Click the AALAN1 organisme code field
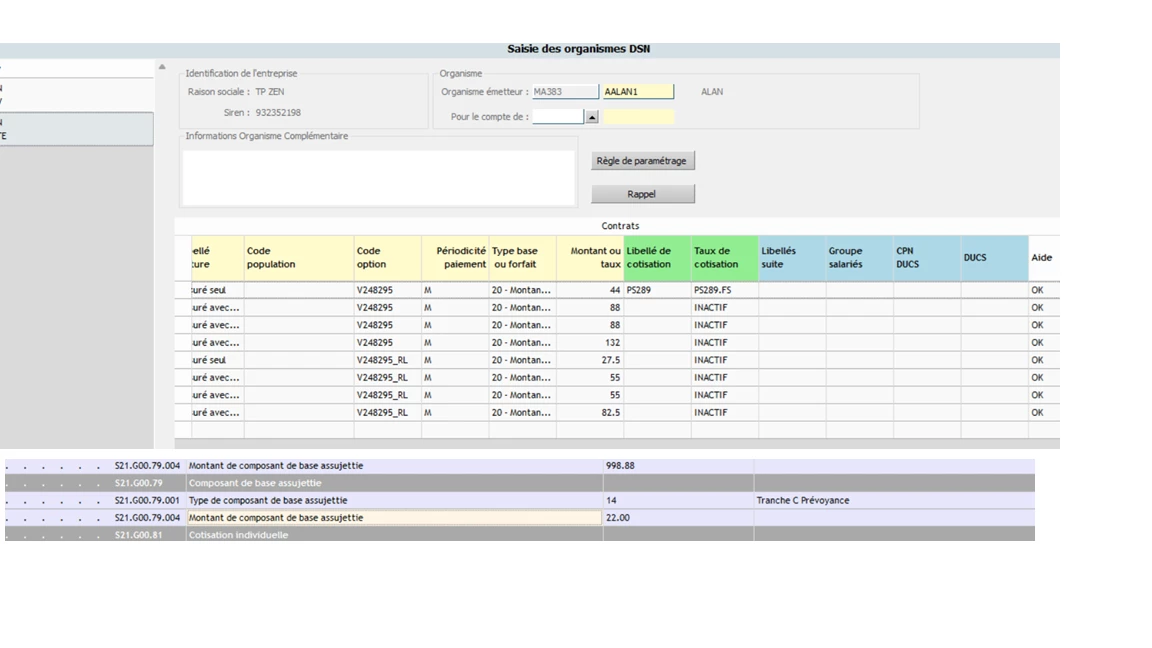The width and height of the screenshot is (1152, 648). [638, 92]
